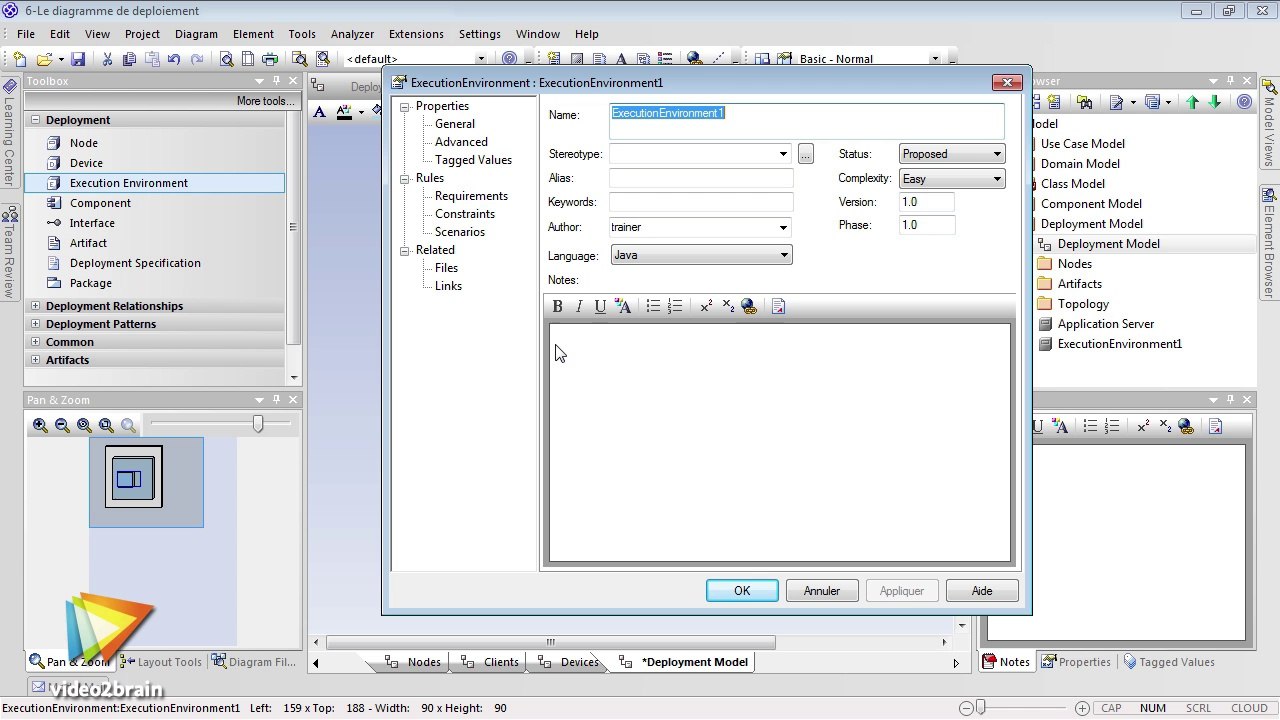
Task: Open font color in dialog Notes toolbar
Action: [623, 307]
